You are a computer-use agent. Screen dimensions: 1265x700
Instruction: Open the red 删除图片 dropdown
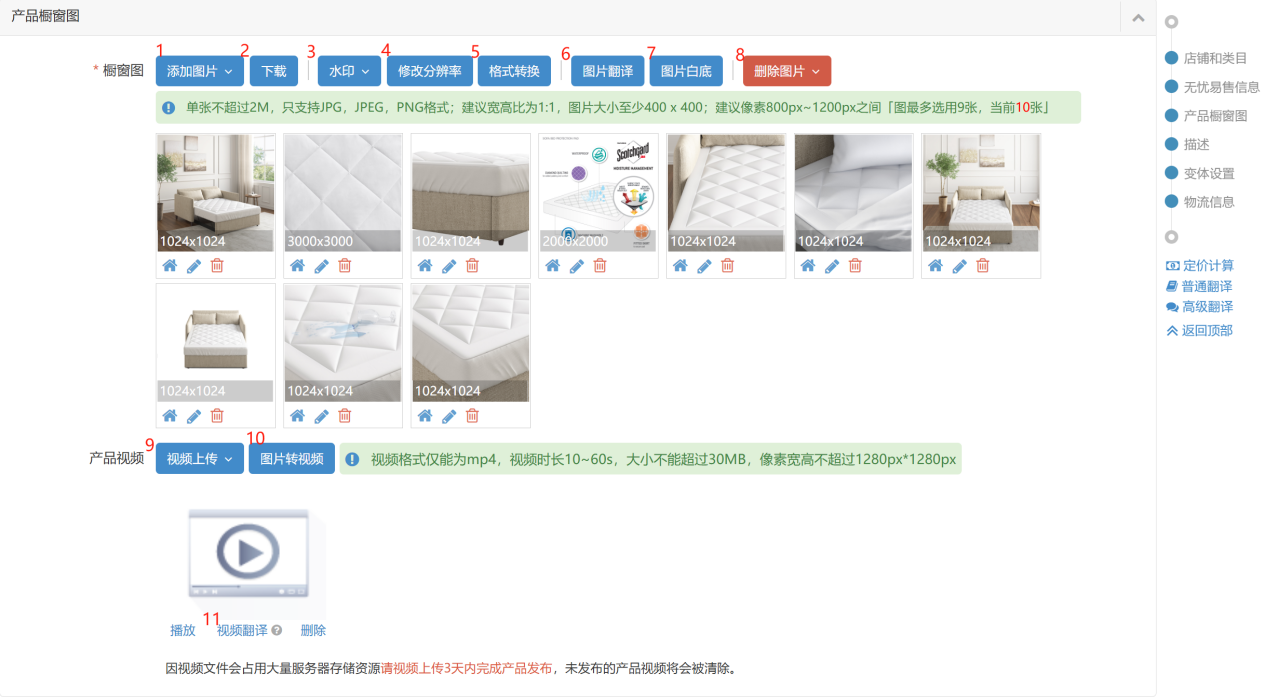tap(786, 71)
